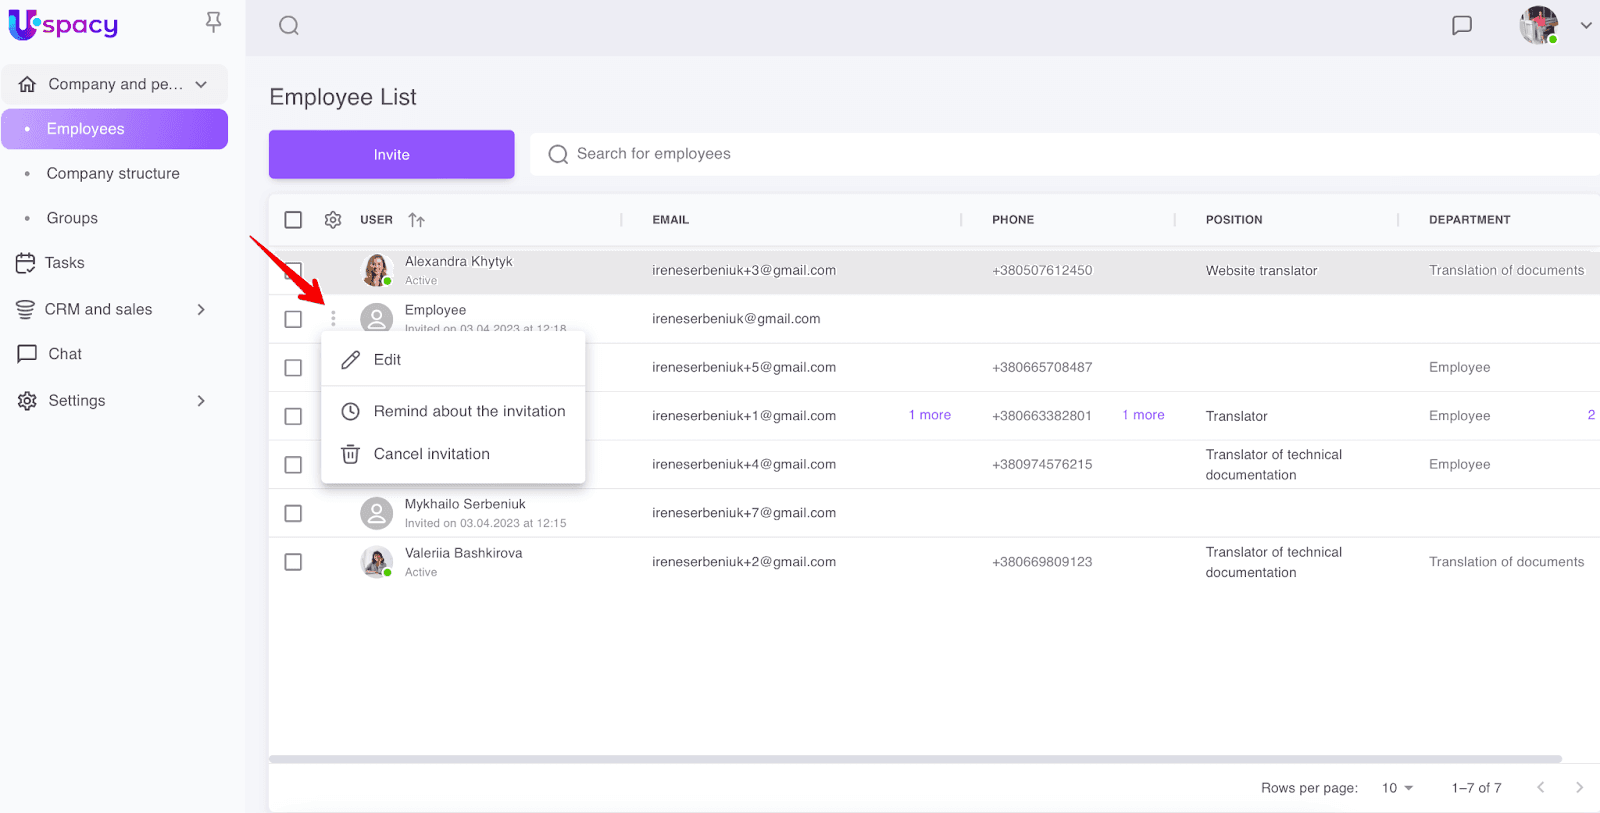Click the global search magnifier icon
The height and width of the screenshot is (813, 1600).
[289, 26]
